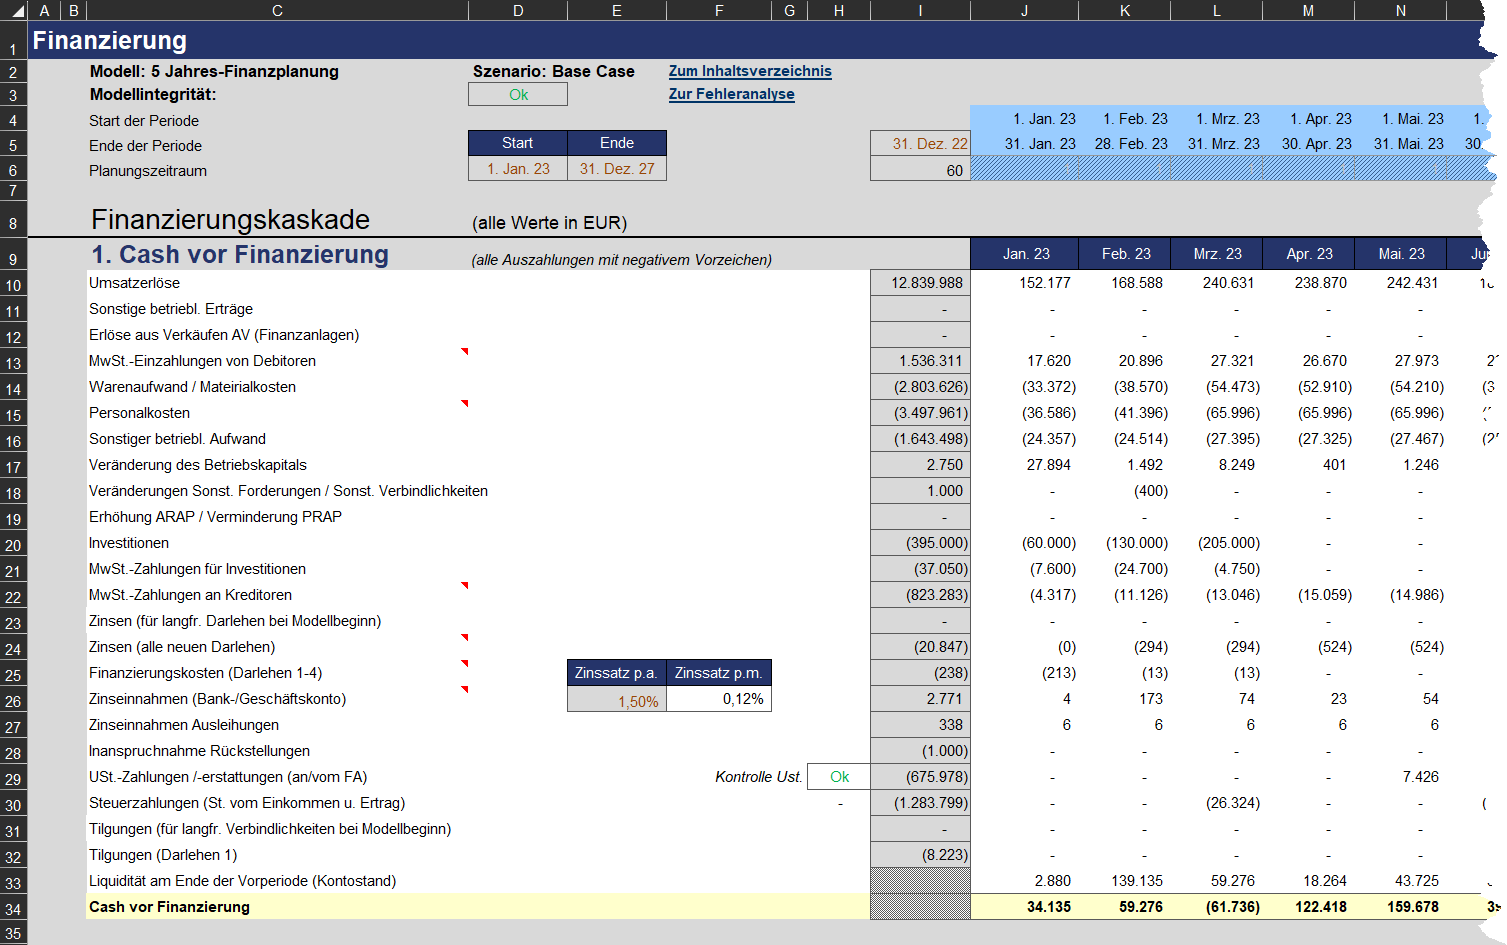Select Mrz. 23 Steuerzahlungen value '(26.324)'
This screenshot has width=1507, height=945.
pyautogui.click(x=1216, y=803)
